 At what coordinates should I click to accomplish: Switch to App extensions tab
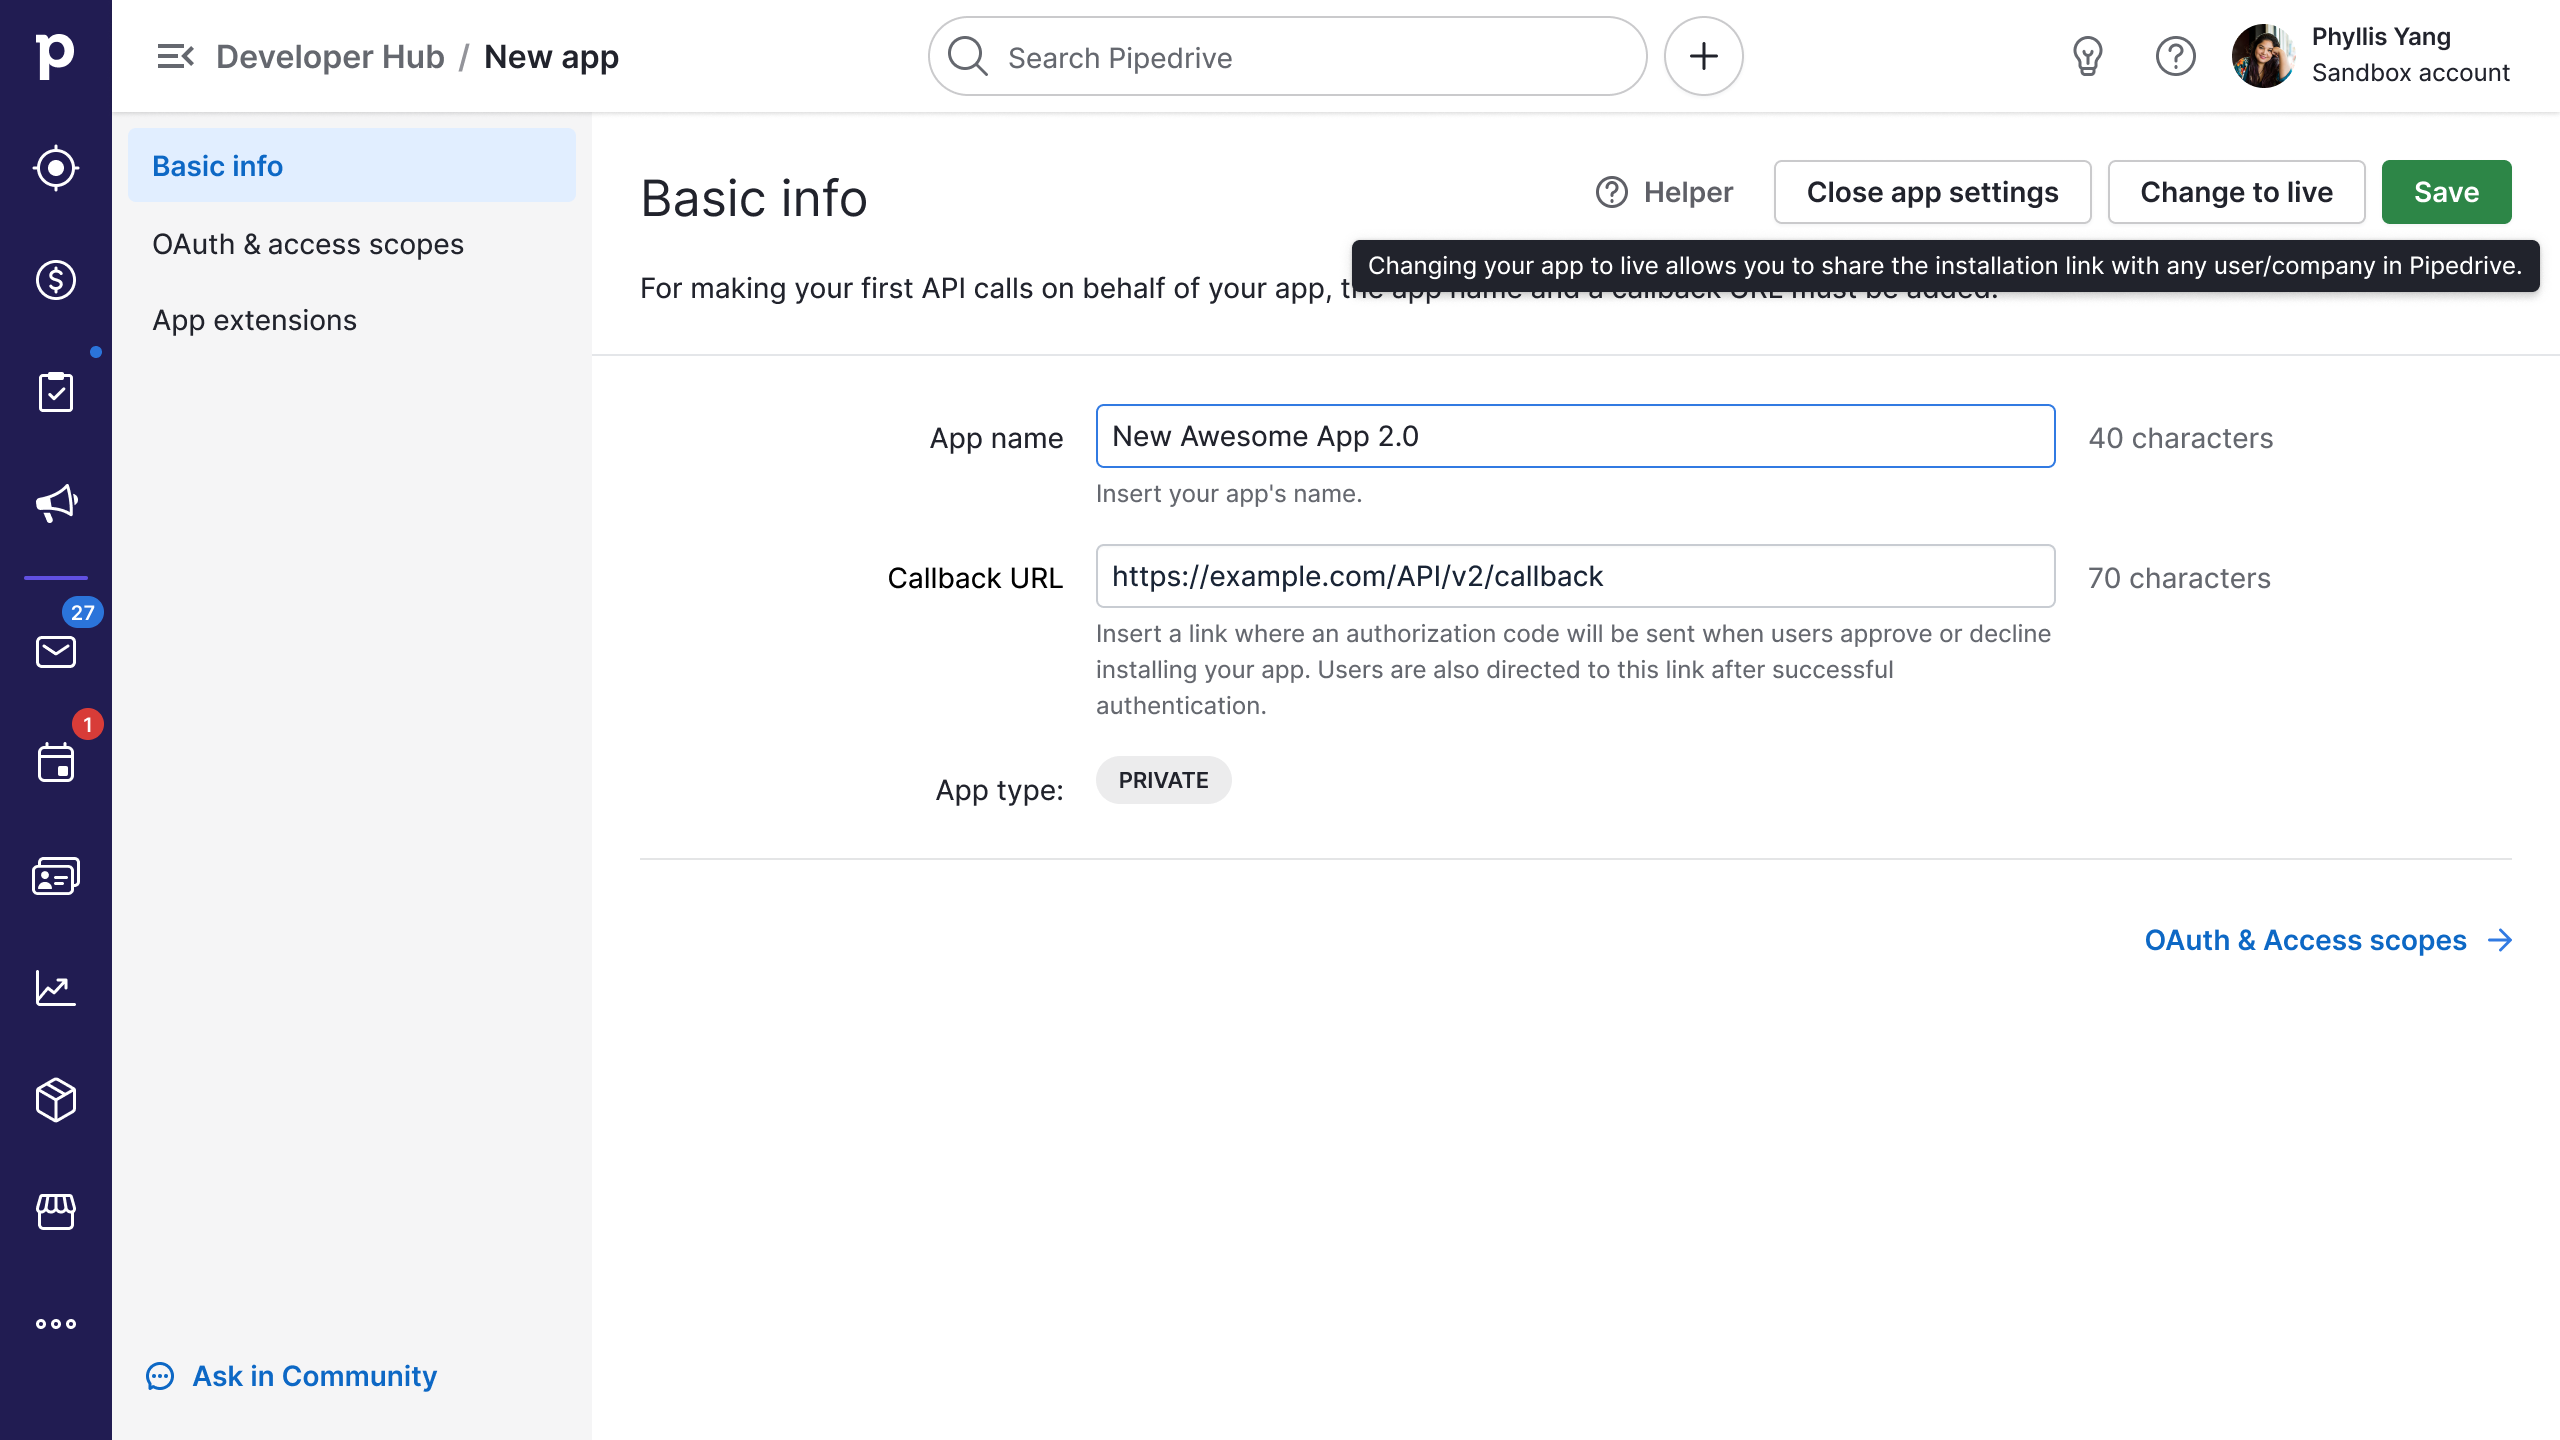pos(254,320)
